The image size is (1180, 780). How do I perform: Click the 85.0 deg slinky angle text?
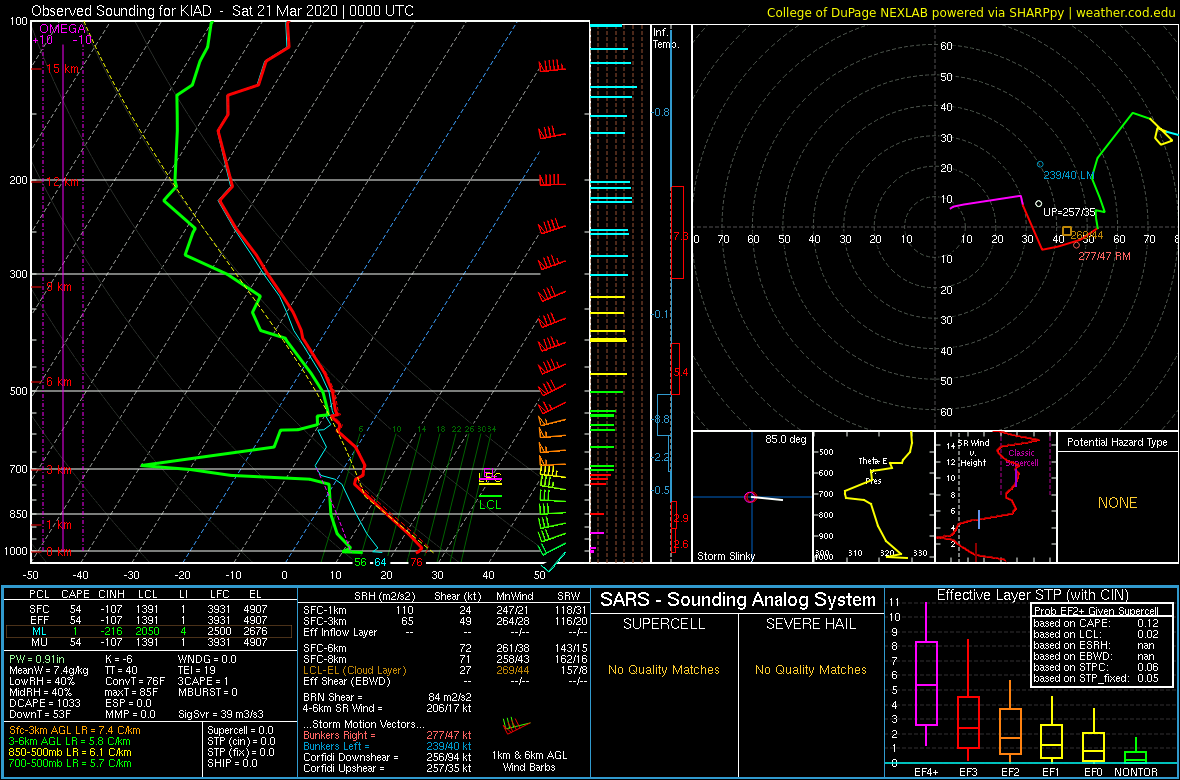click(786, 438)
